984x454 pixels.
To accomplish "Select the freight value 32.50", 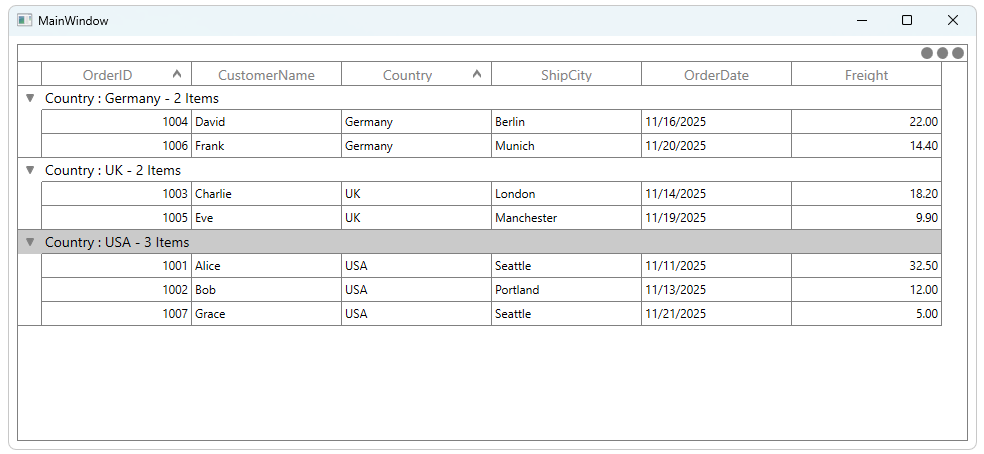I will pos(867,266).
